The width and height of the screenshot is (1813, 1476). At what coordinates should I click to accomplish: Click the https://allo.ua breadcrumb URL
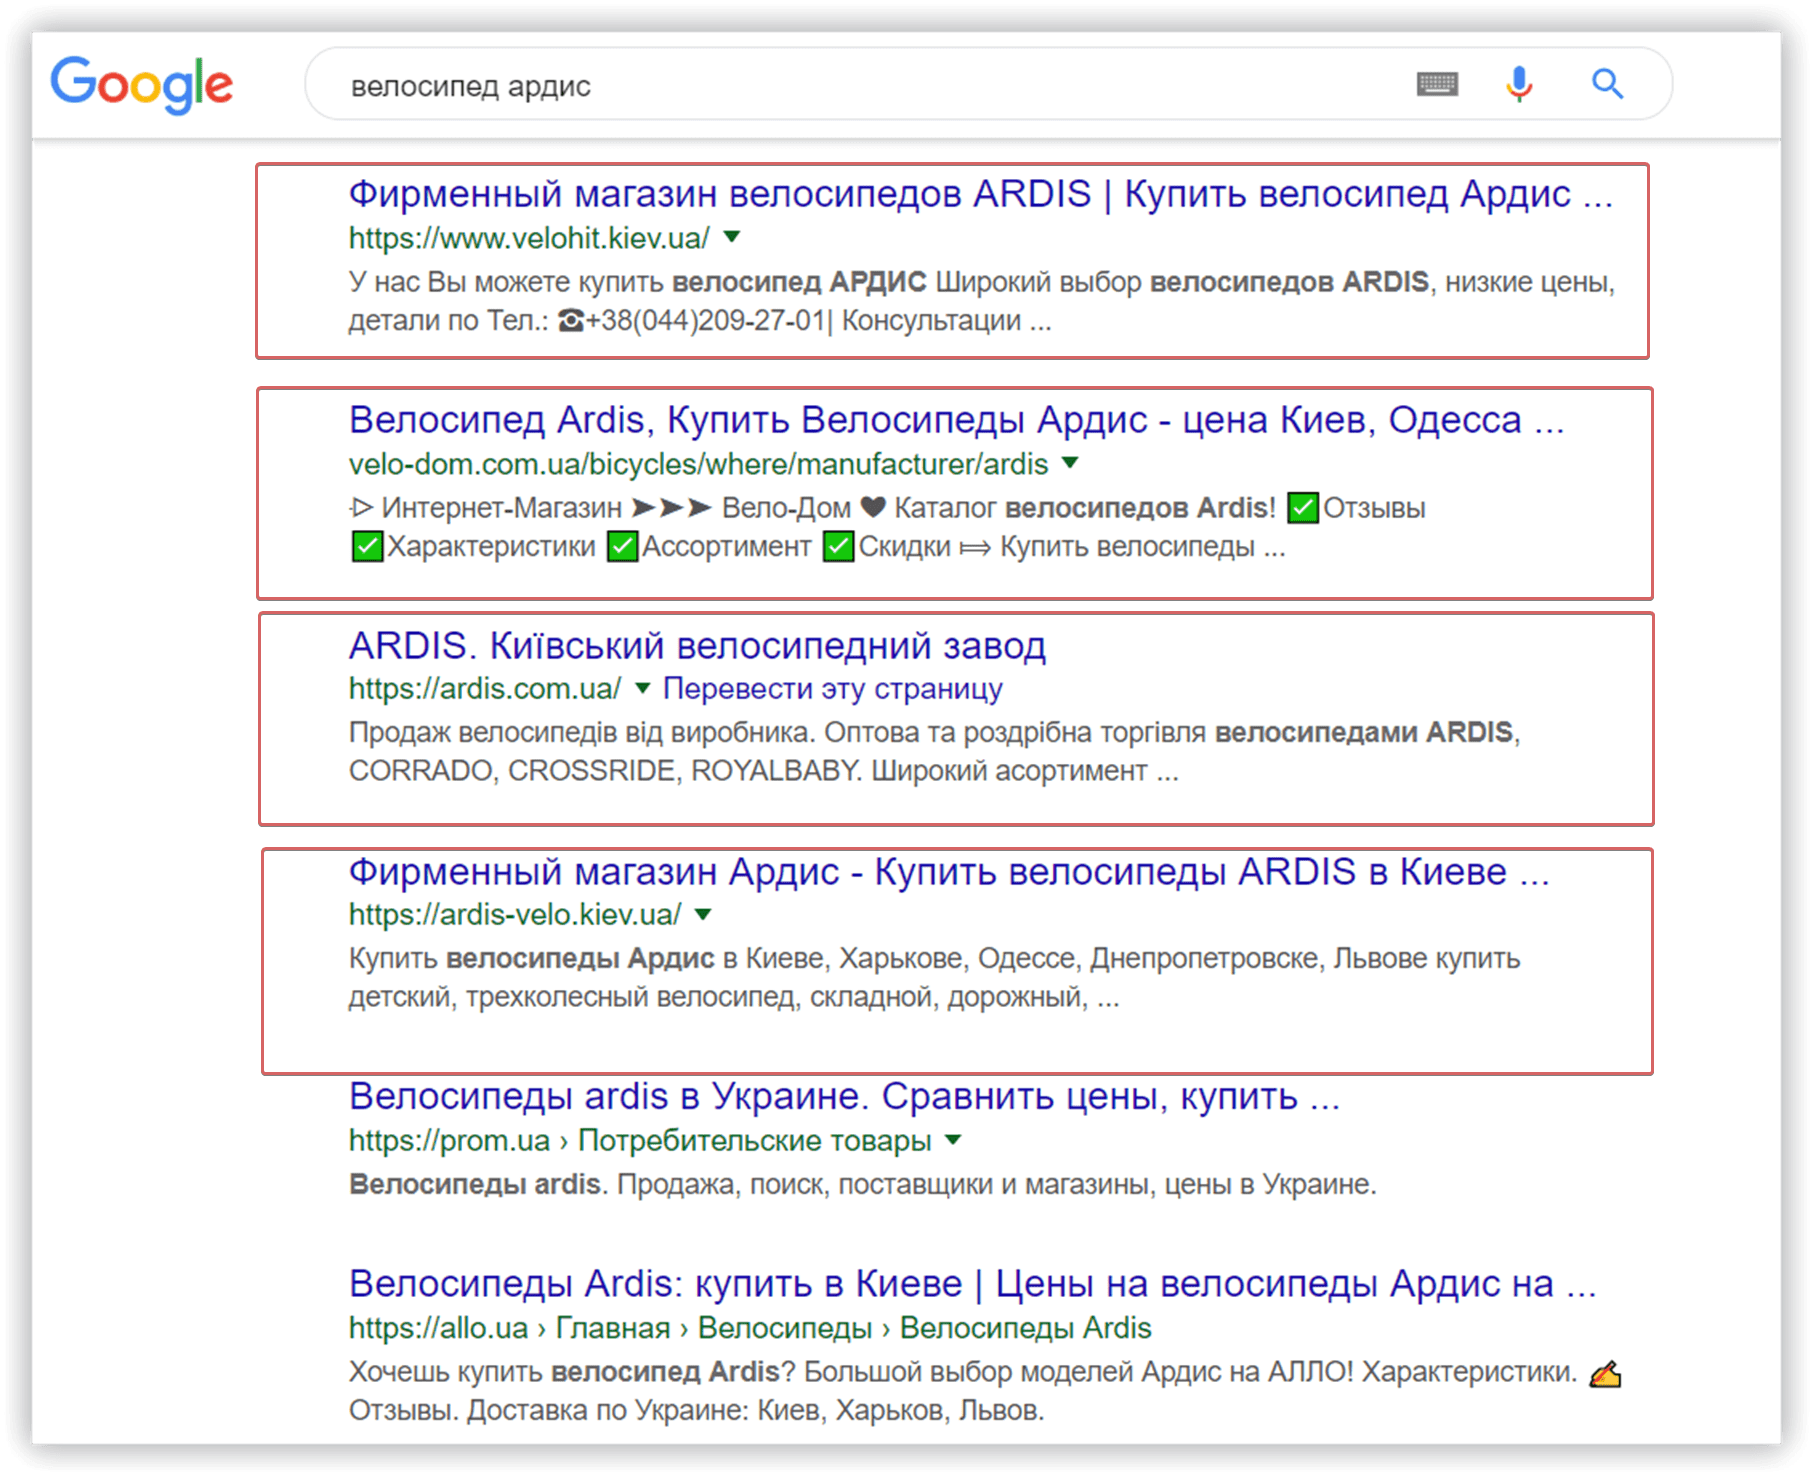(438, 1328)
